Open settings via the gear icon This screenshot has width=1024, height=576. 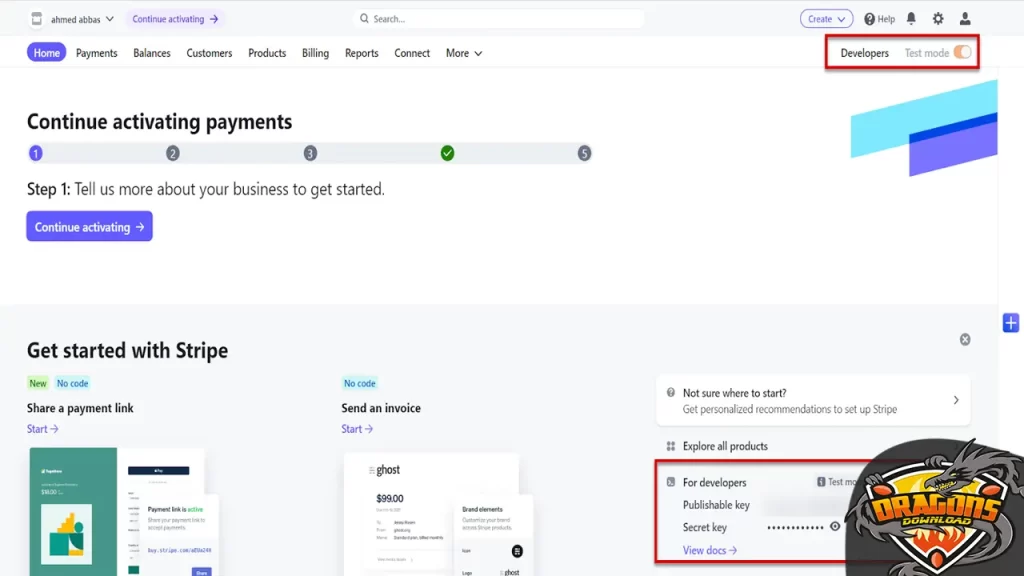click(x=938, y=19)
